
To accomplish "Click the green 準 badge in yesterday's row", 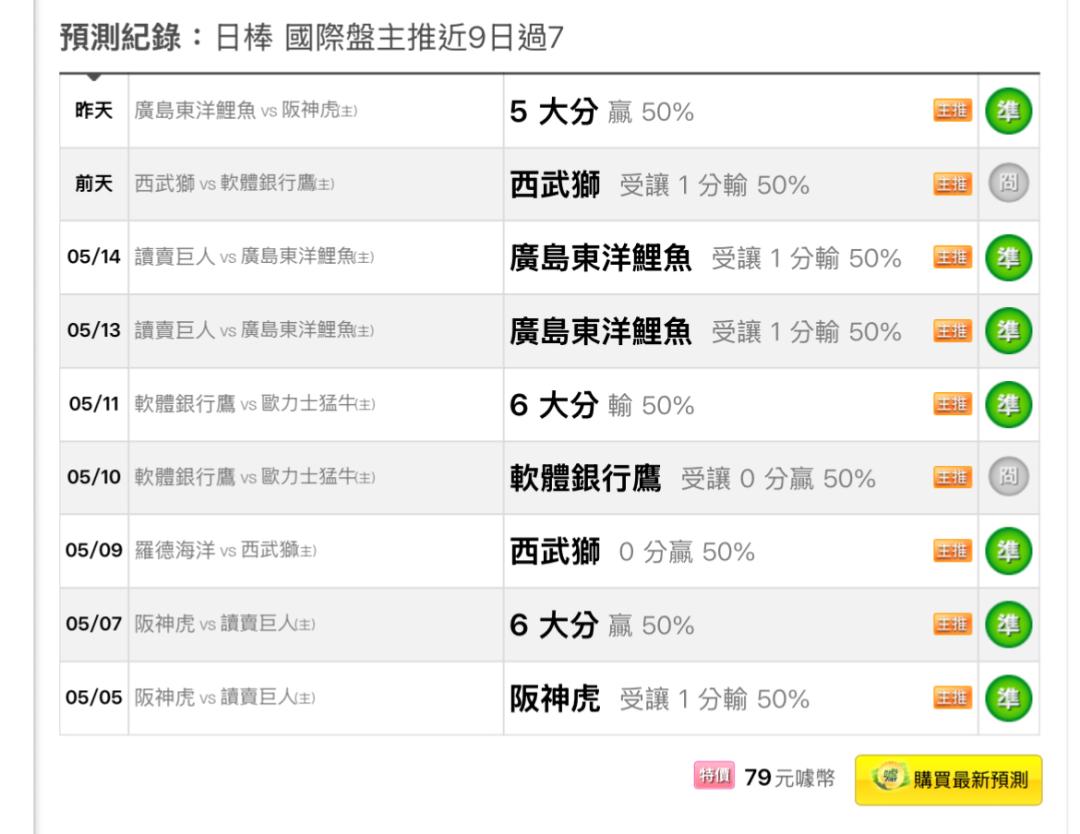I will (x=1008, y=111).
